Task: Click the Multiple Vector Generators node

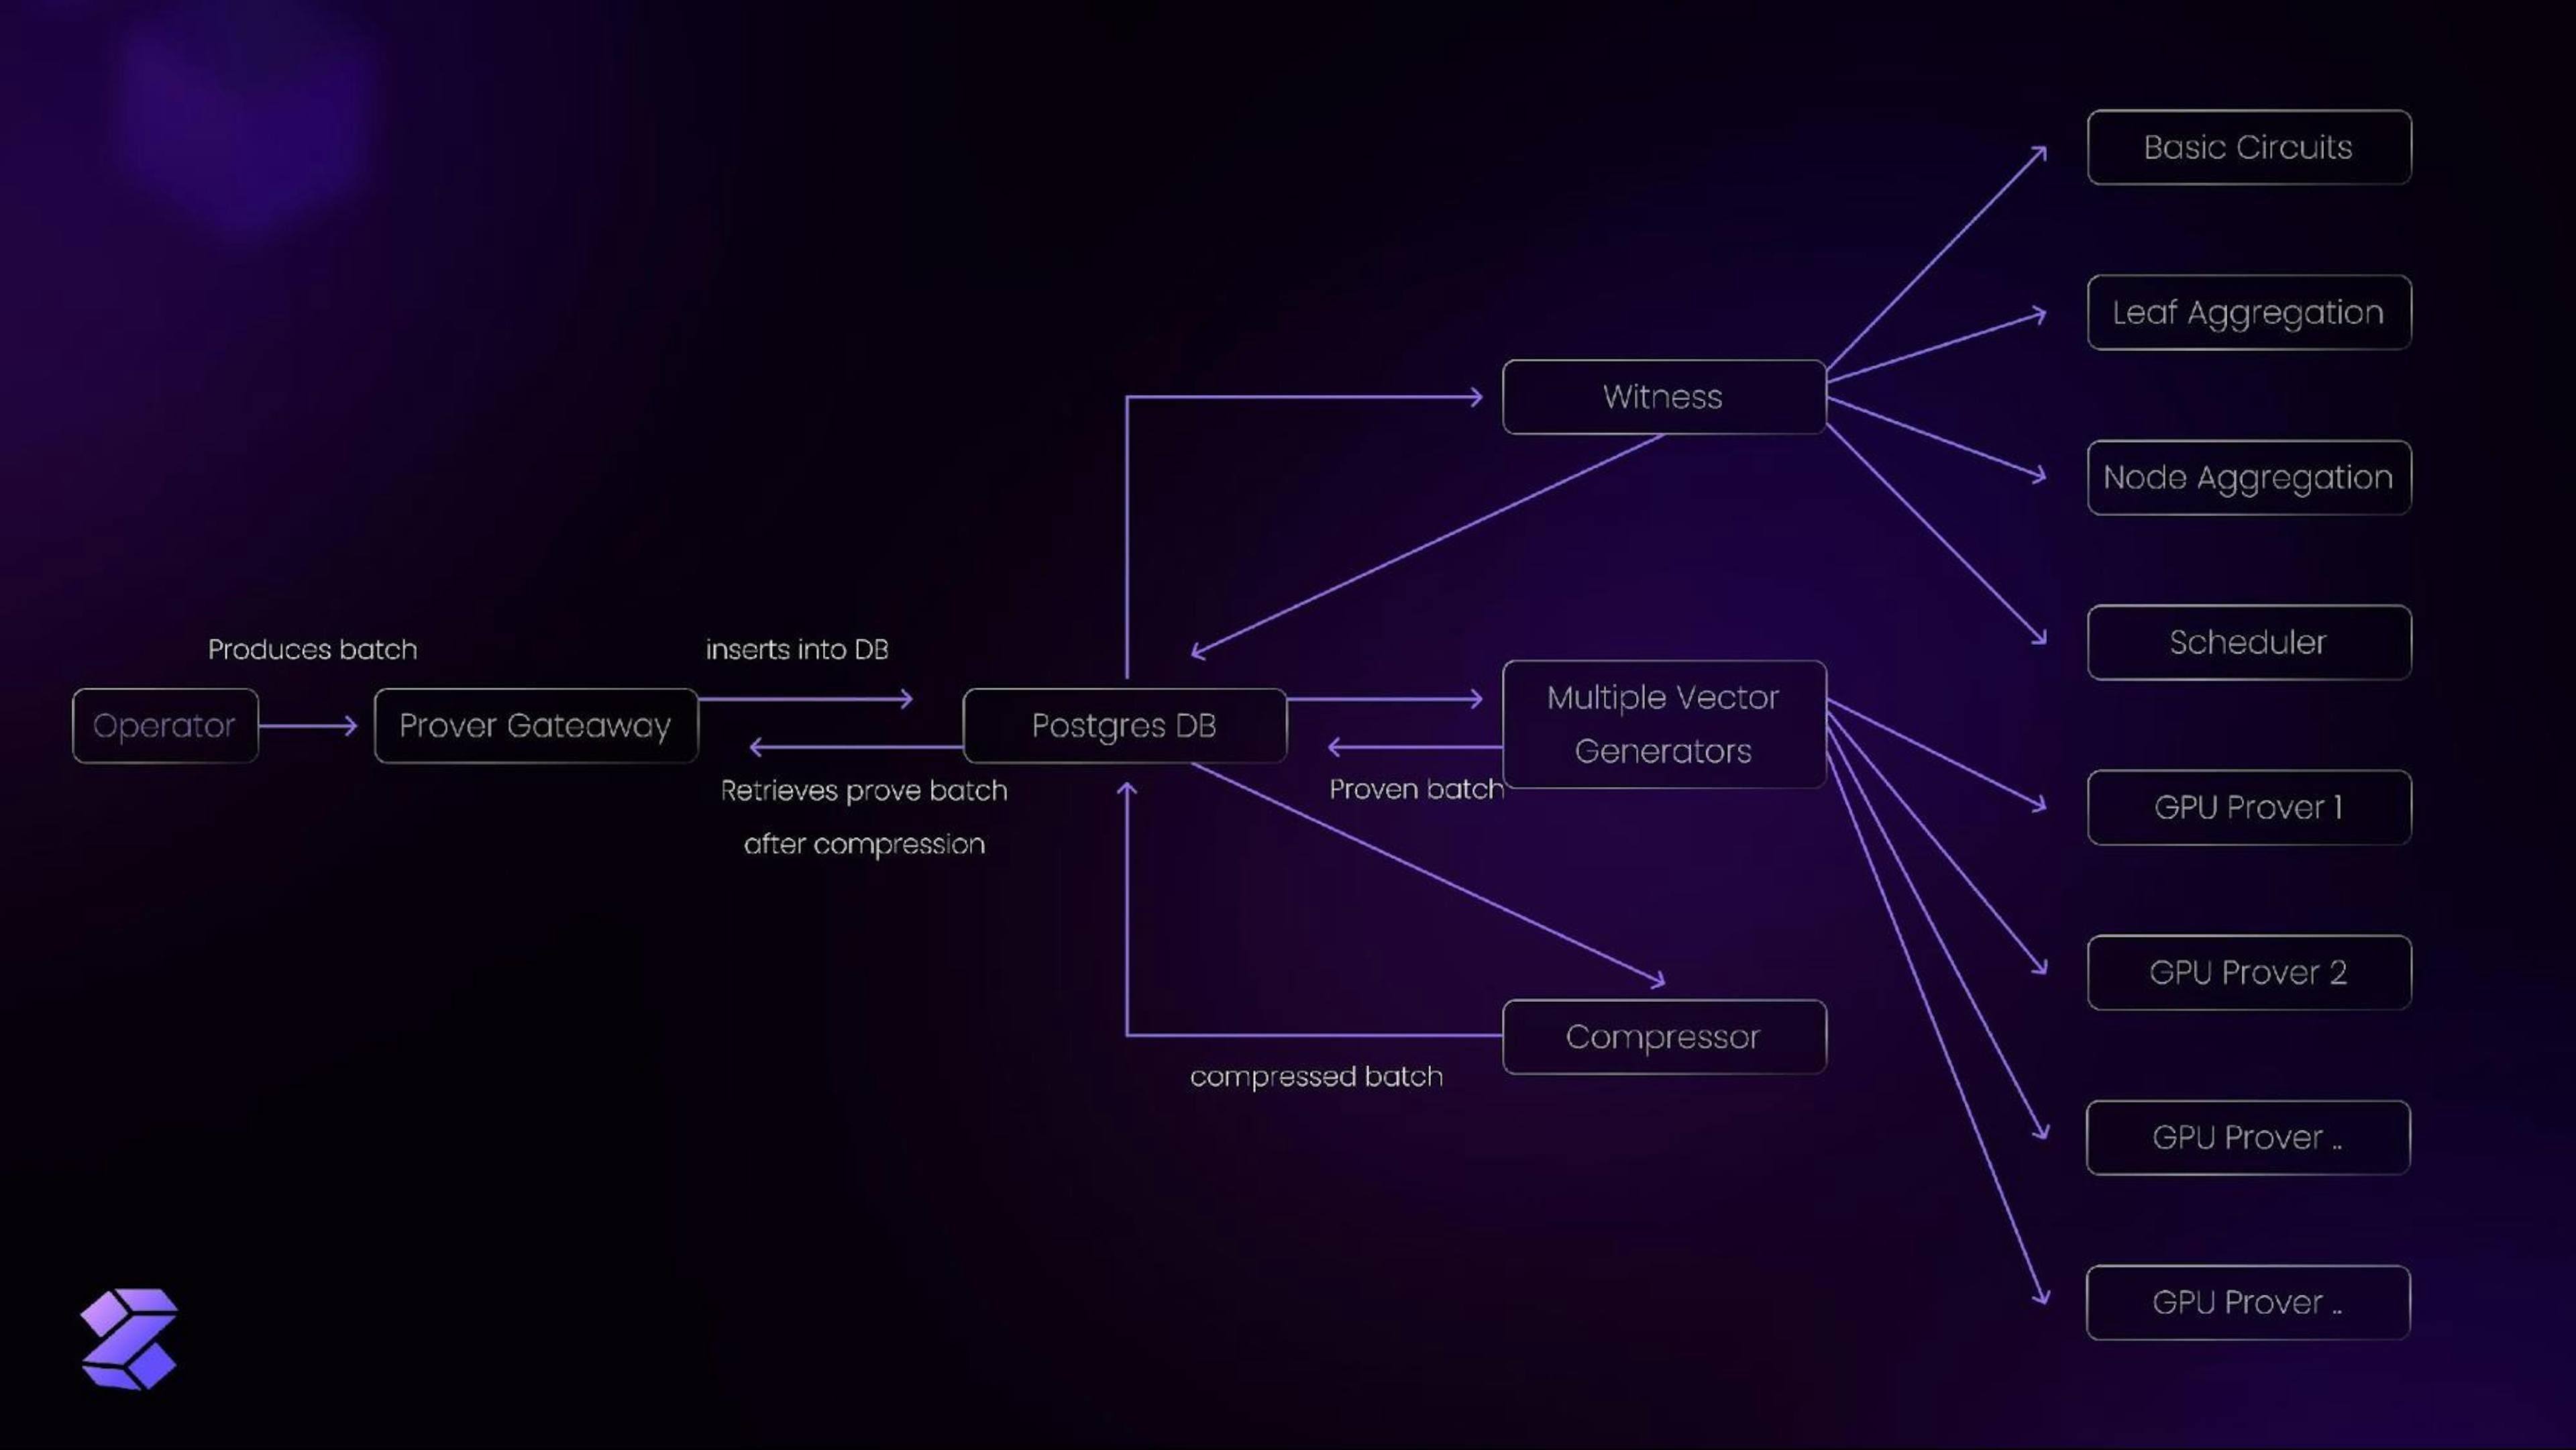Action: coord(1661,723)
